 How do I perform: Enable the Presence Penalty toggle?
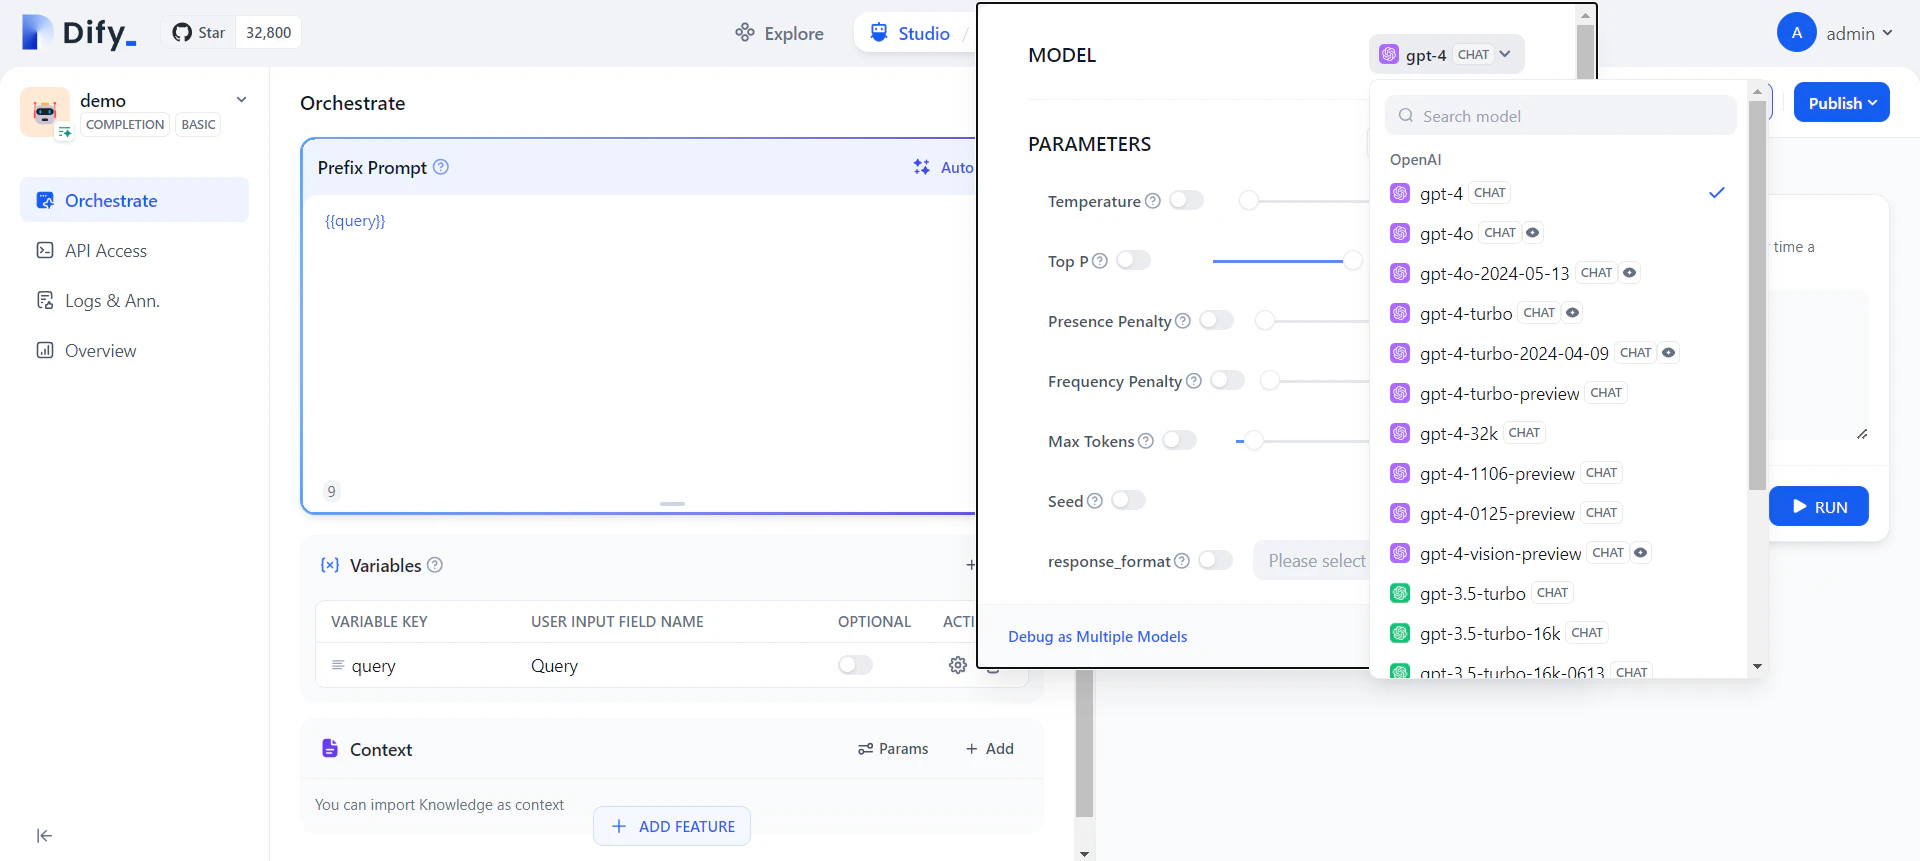[1217, 320]
